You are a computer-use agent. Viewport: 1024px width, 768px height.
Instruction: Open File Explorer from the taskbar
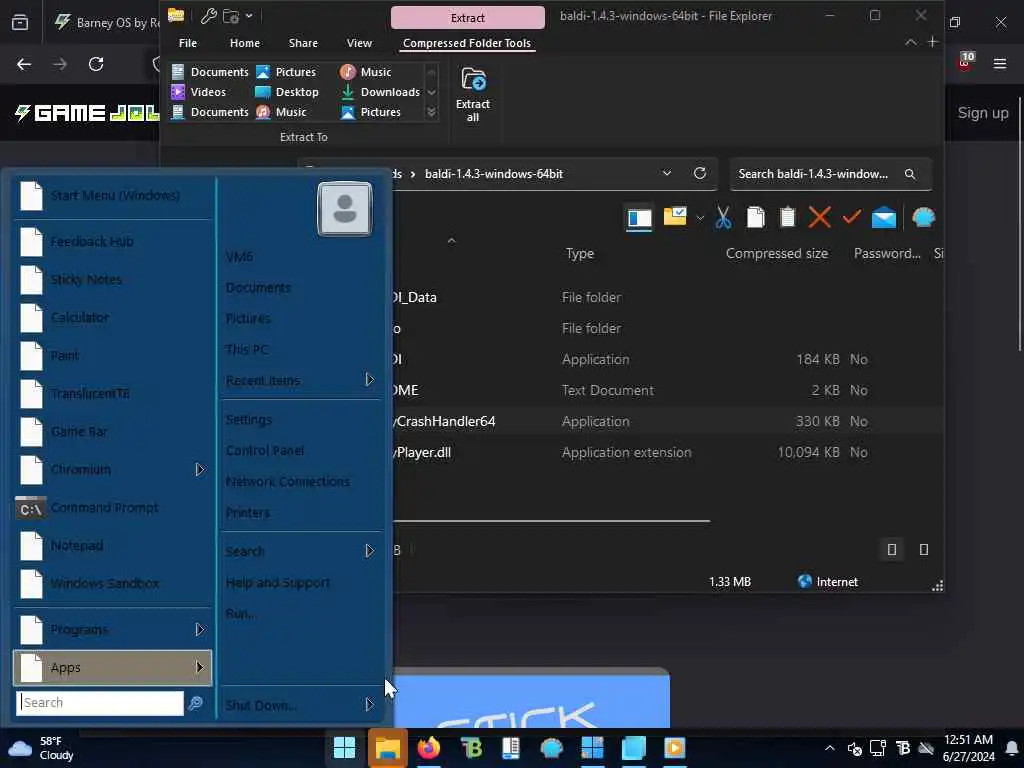(387, 748)
